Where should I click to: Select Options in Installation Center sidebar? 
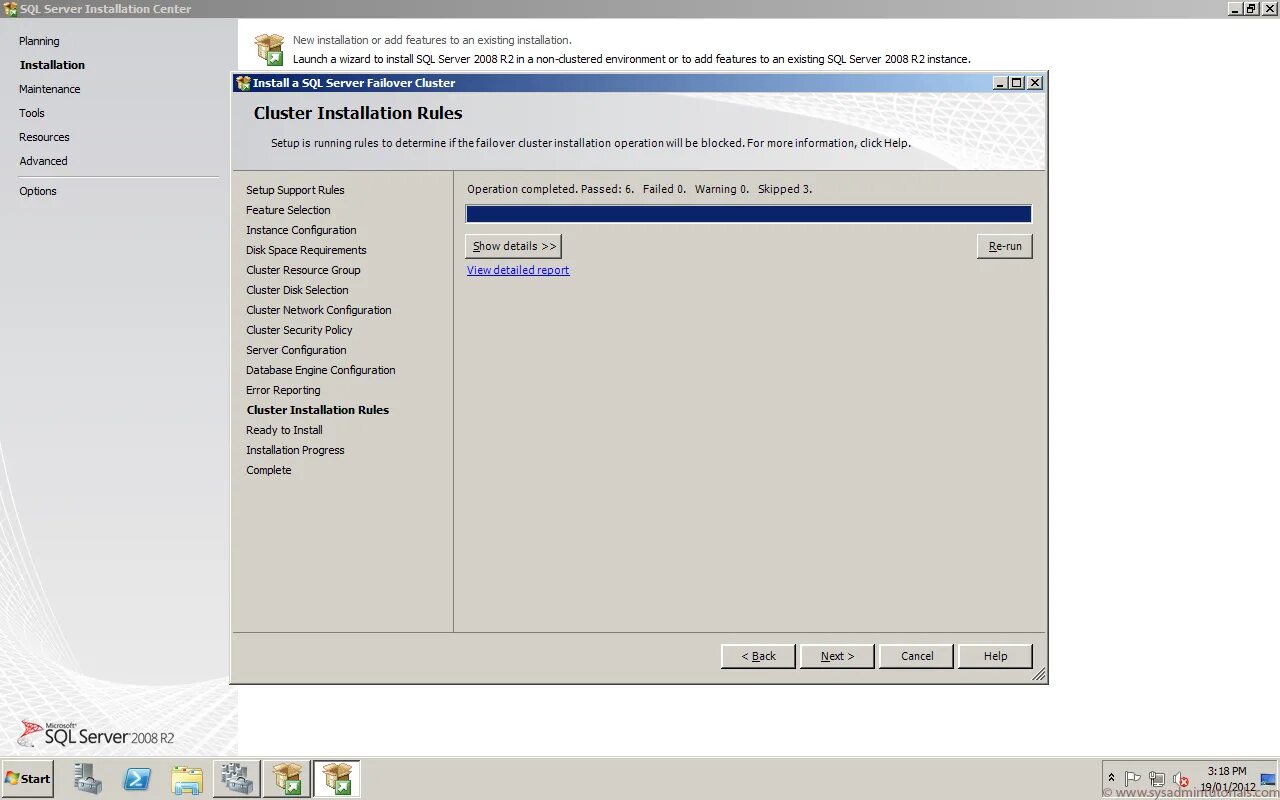click(x=38, y=191)
